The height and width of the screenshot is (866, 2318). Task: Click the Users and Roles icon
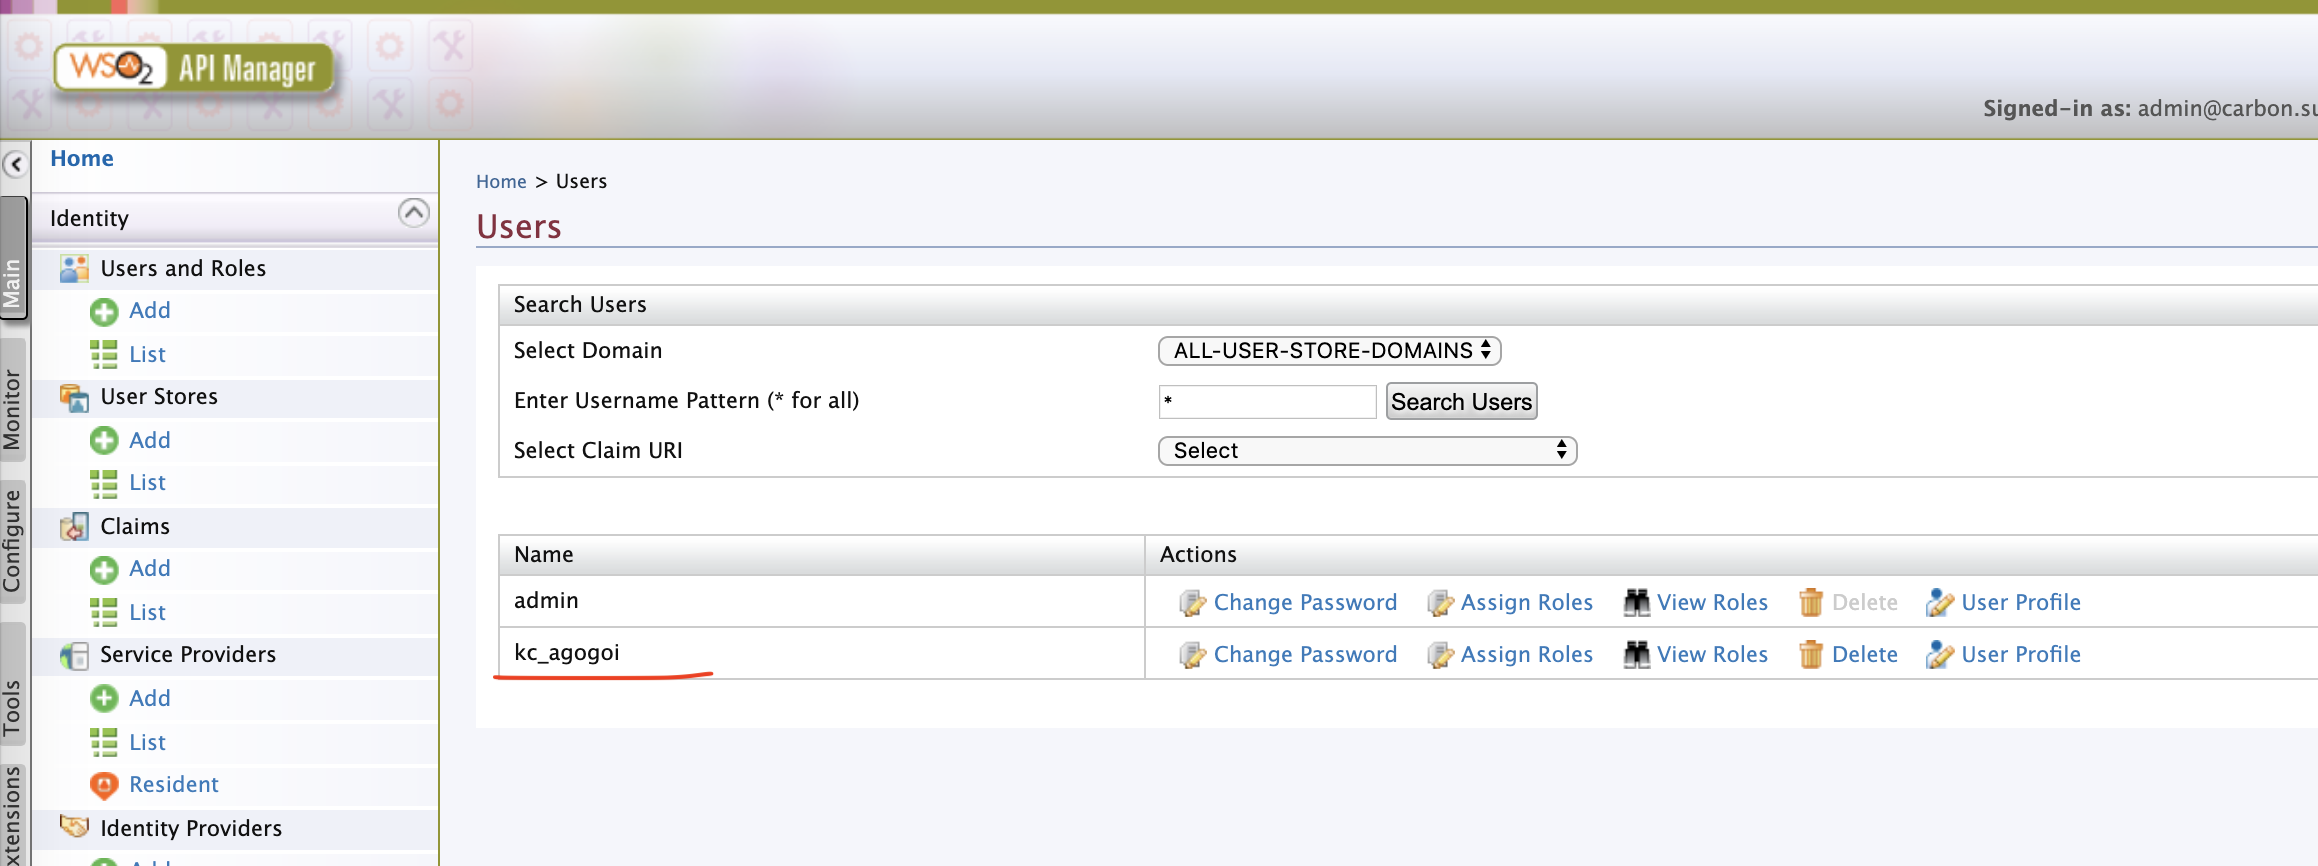click(x=74, y=268)
